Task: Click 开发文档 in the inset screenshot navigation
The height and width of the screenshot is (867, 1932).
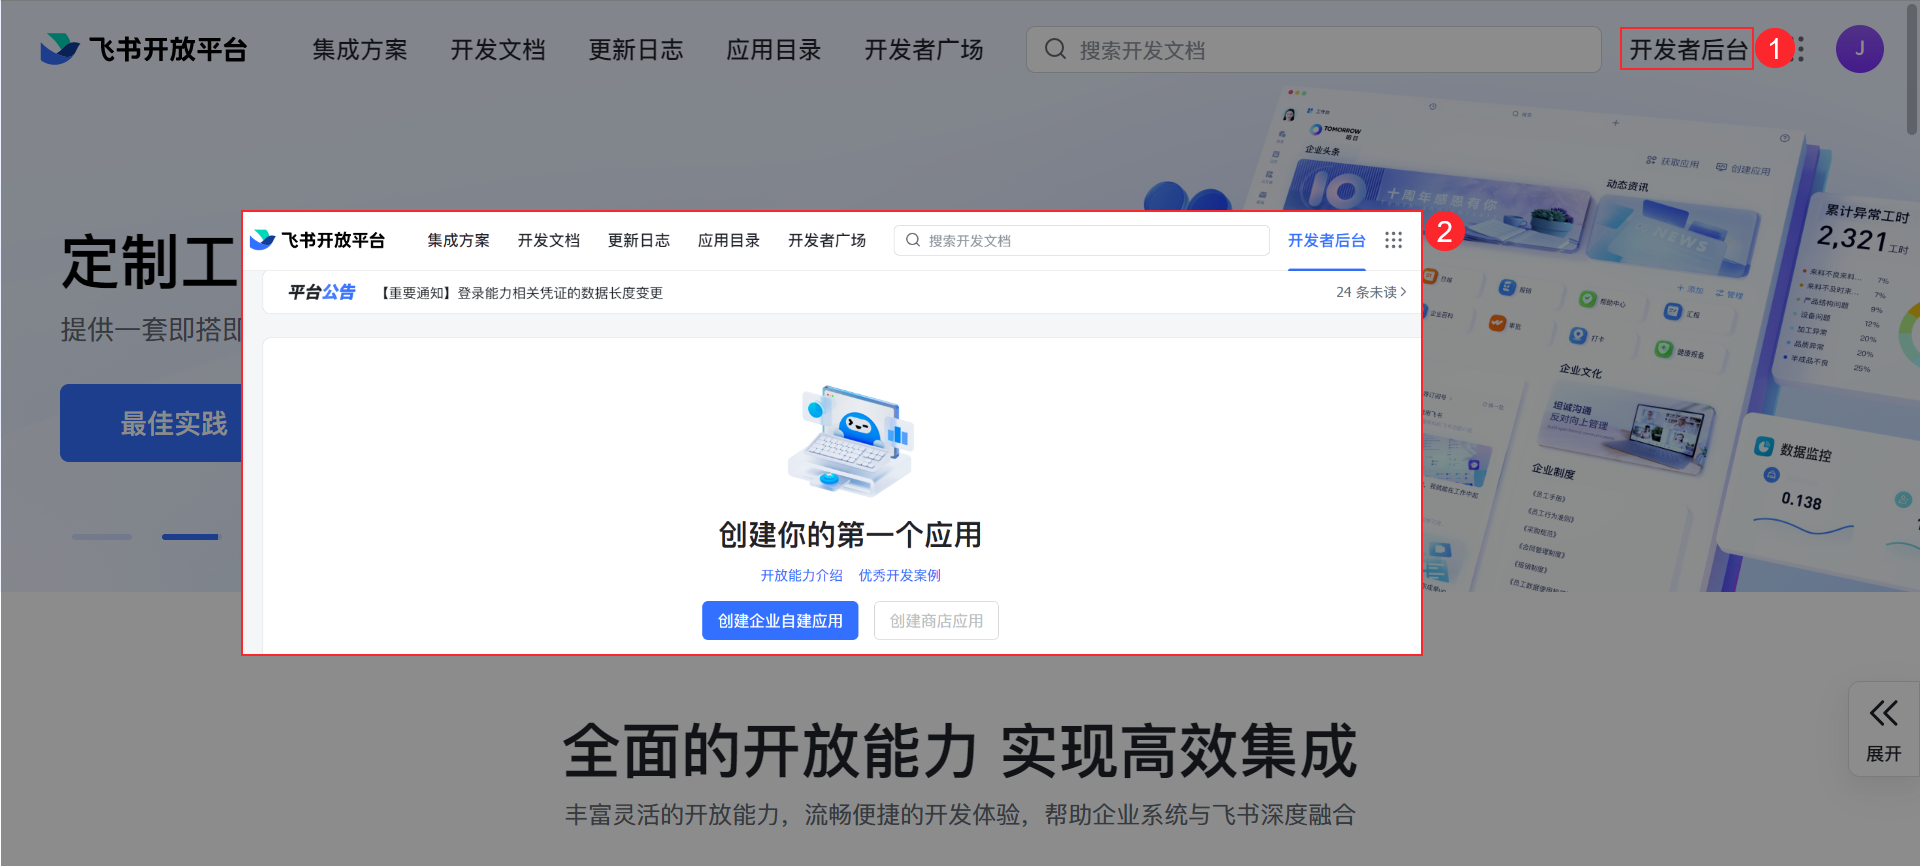Action: (x=549, y=240)
